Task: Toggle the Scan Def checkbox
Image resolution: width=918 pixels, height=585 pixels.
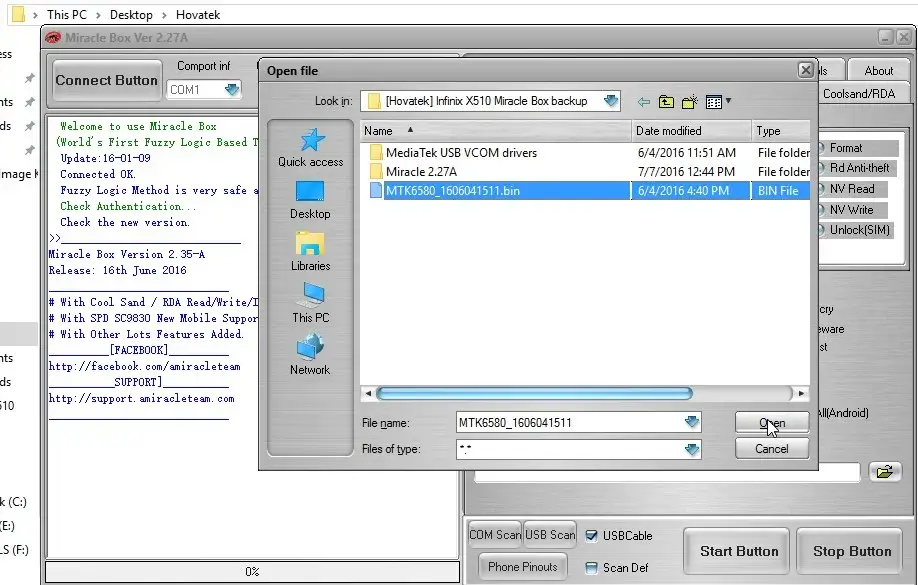Action: tap(591, 567)
